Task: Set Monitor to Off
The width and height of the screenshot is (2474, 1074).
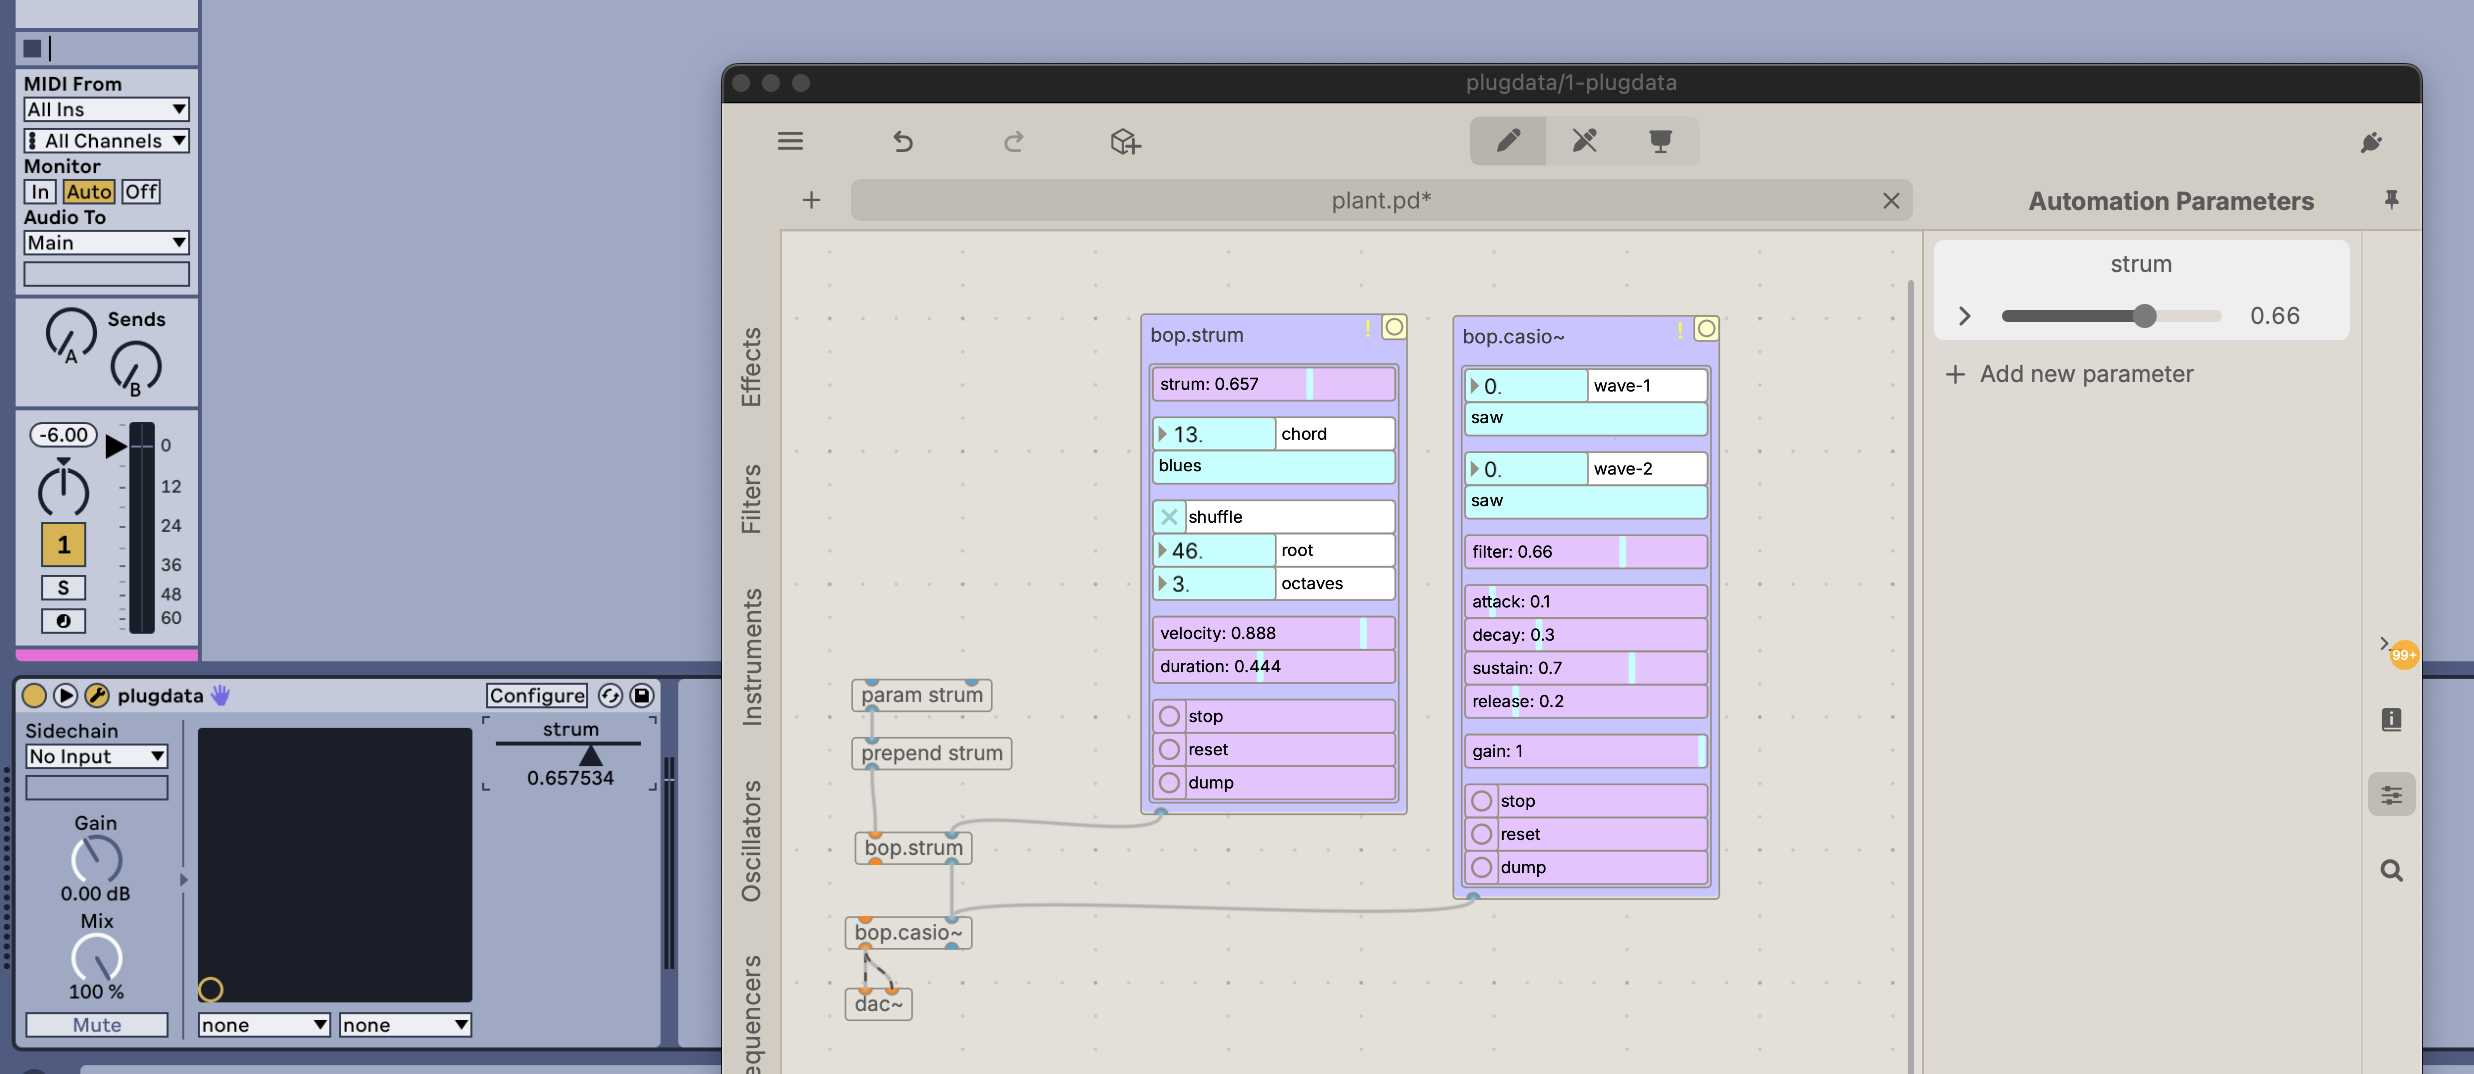Action: (x=141, y=192)
